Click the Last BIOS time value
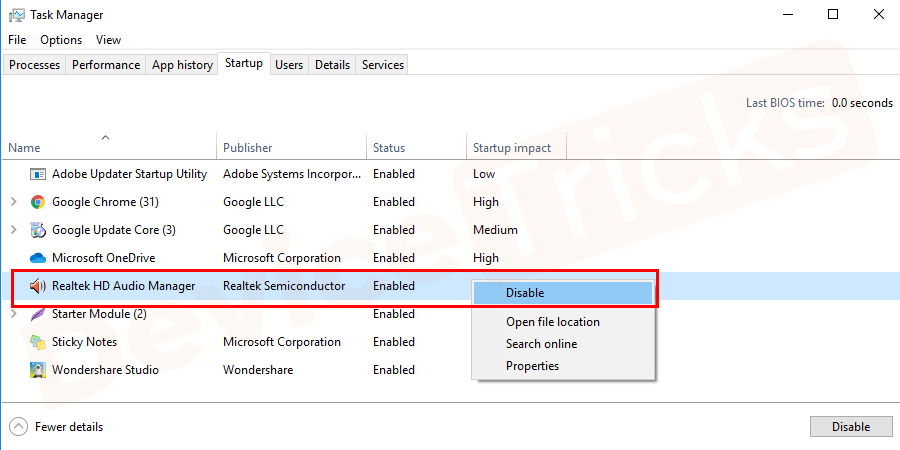Image resolution: width=900 pixels, height=450 pixels. (x=863, y=103)
